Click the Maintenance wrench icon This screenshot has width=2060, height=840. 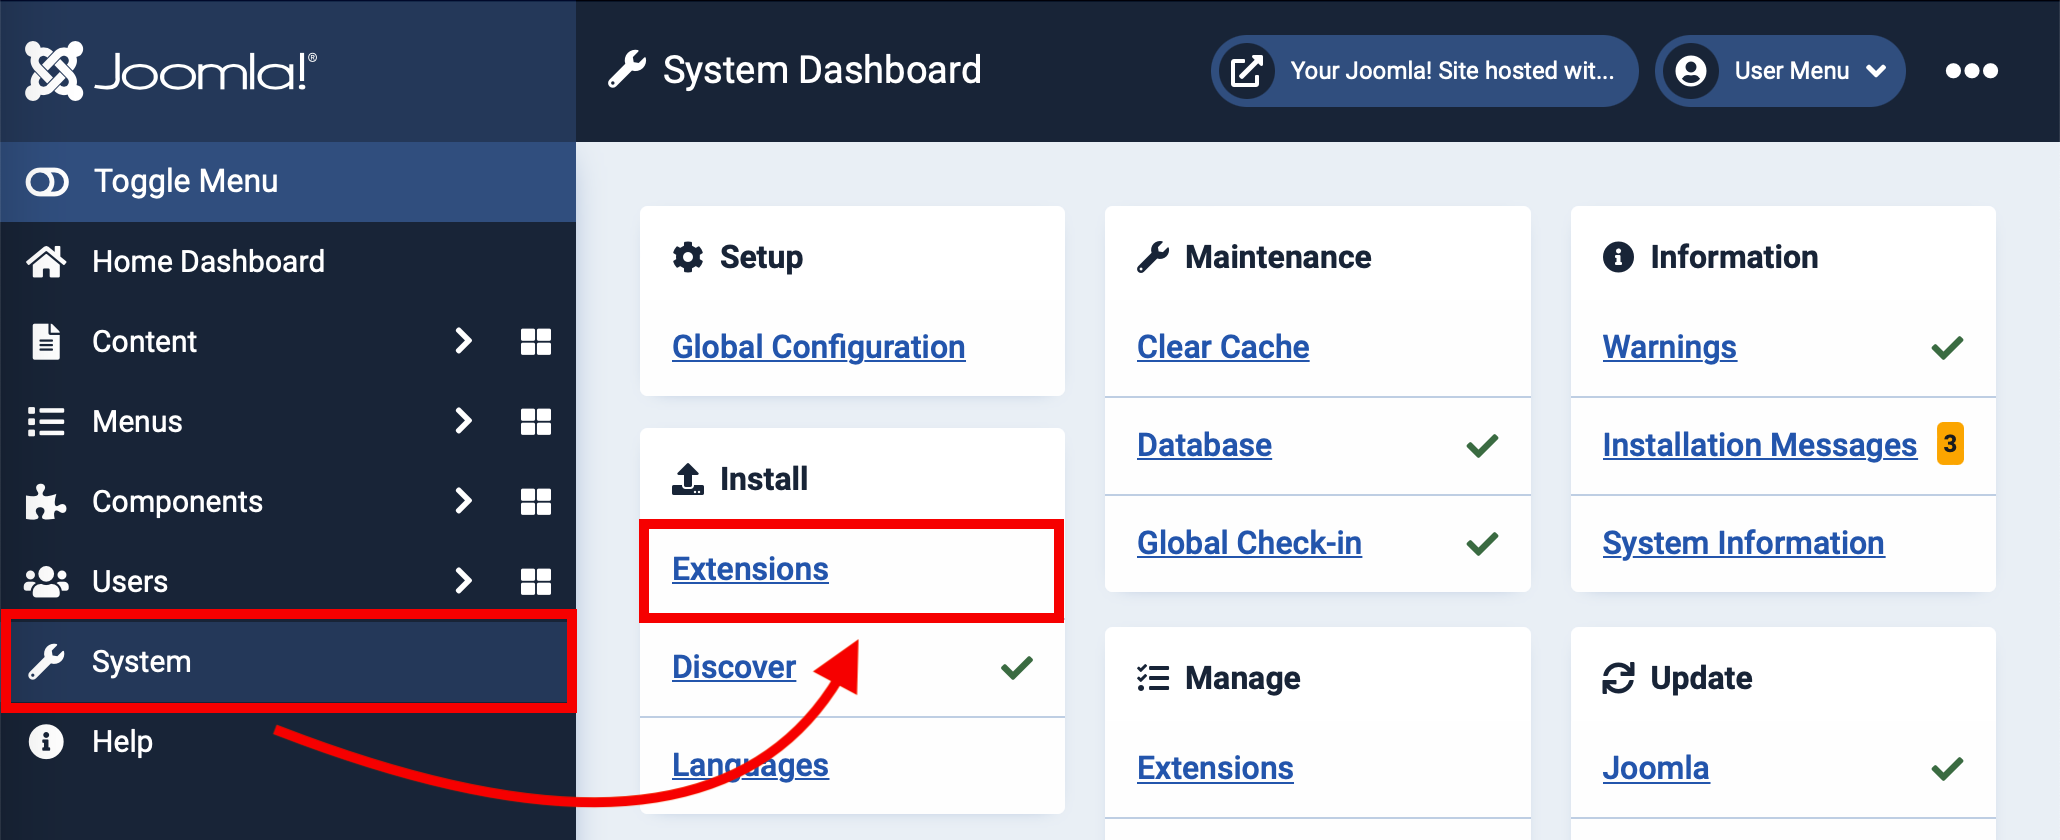[1153, 257]
